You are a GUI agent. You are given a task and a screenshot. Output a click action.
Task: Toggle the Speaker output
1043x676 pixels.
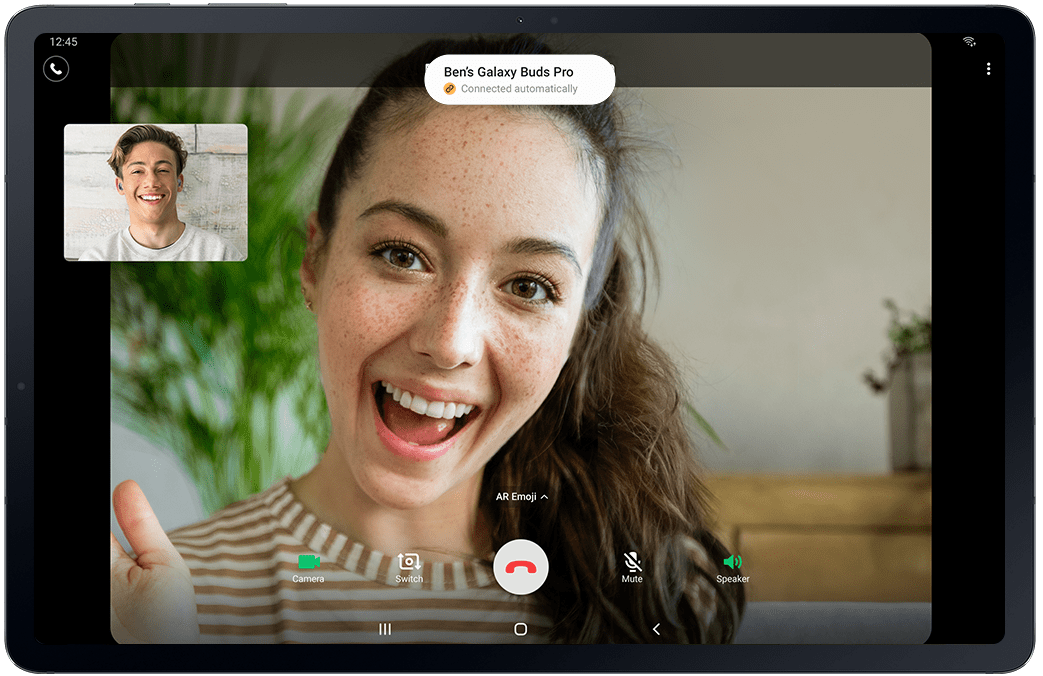click(732, 568)
